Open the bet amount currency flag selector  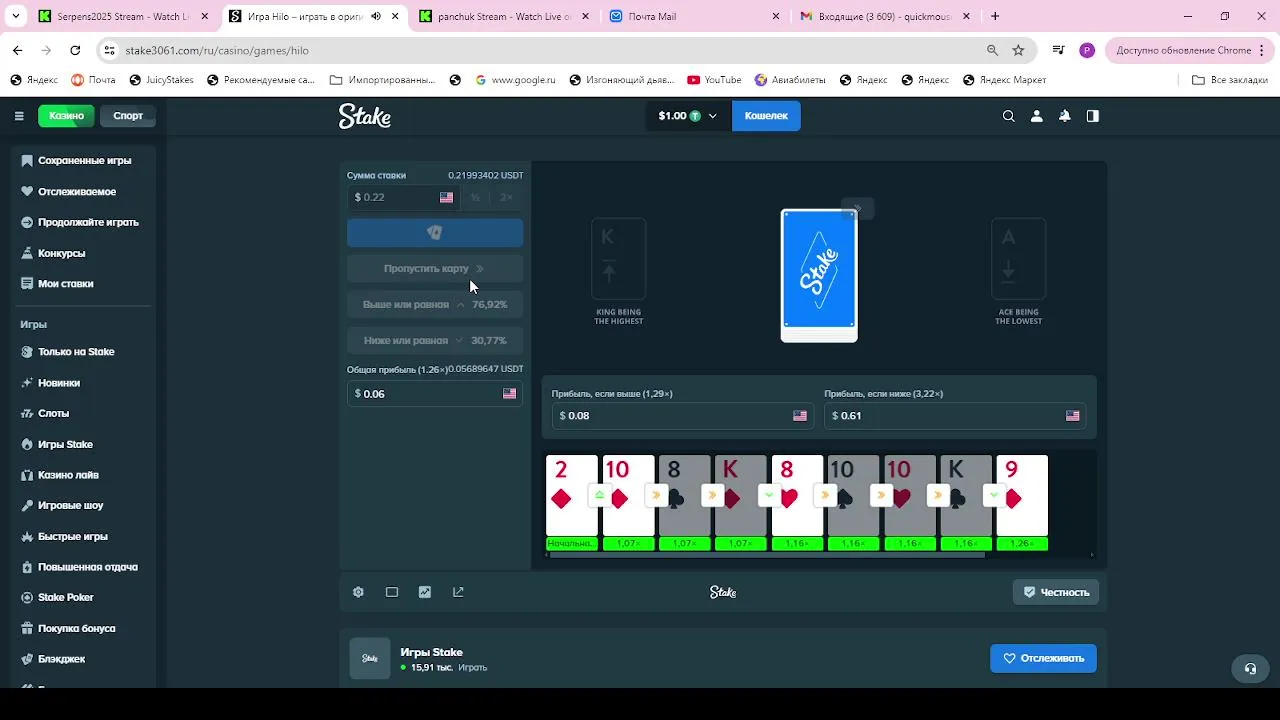(x=446, y=197)
